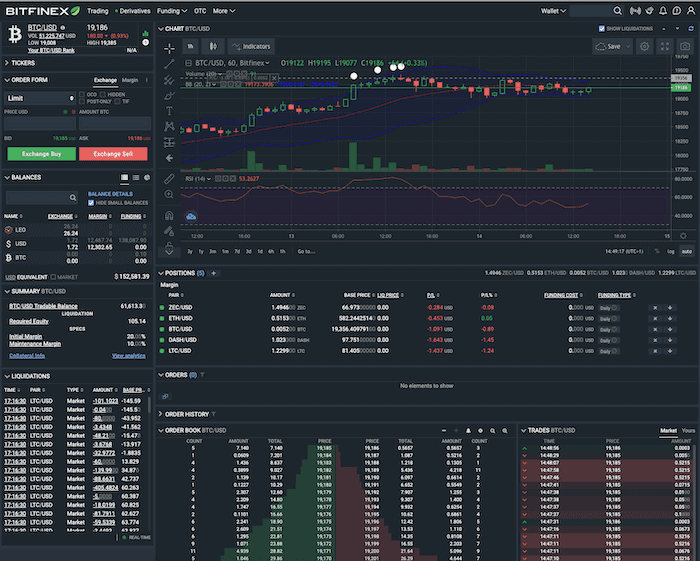
Task: Select the text annotation tool
Action: click(169, 111)
